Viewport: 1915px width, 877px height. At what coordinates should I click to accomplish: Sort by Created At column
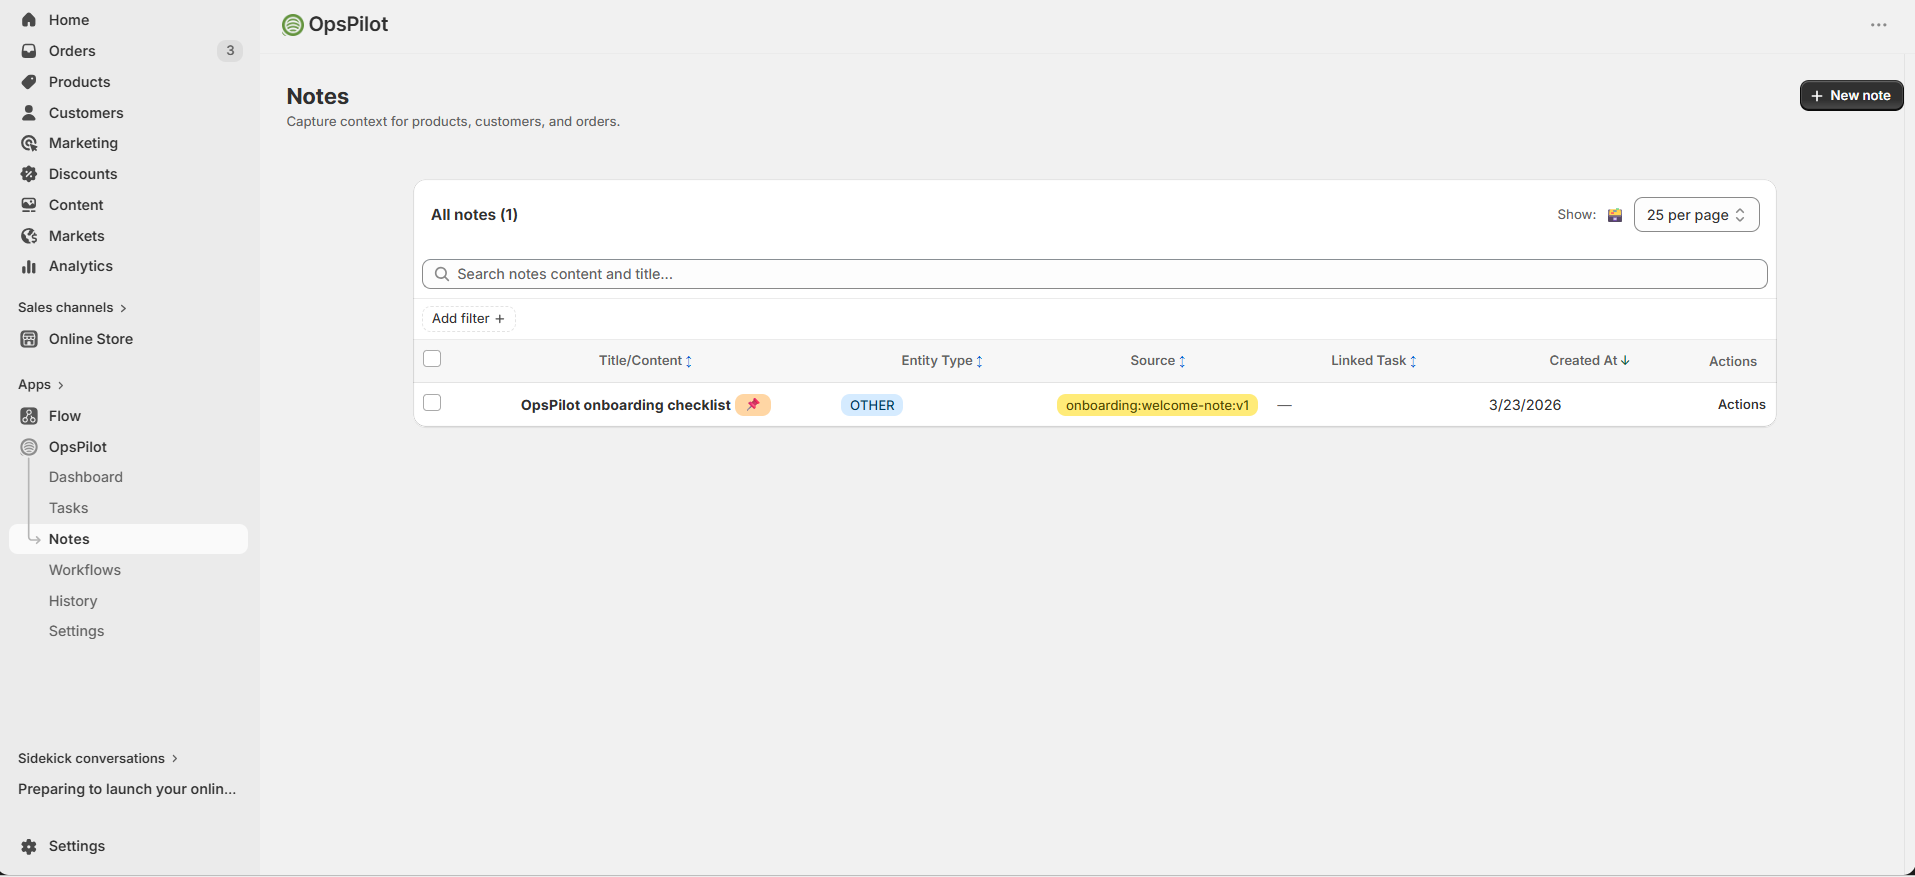tap(1590, 361)
